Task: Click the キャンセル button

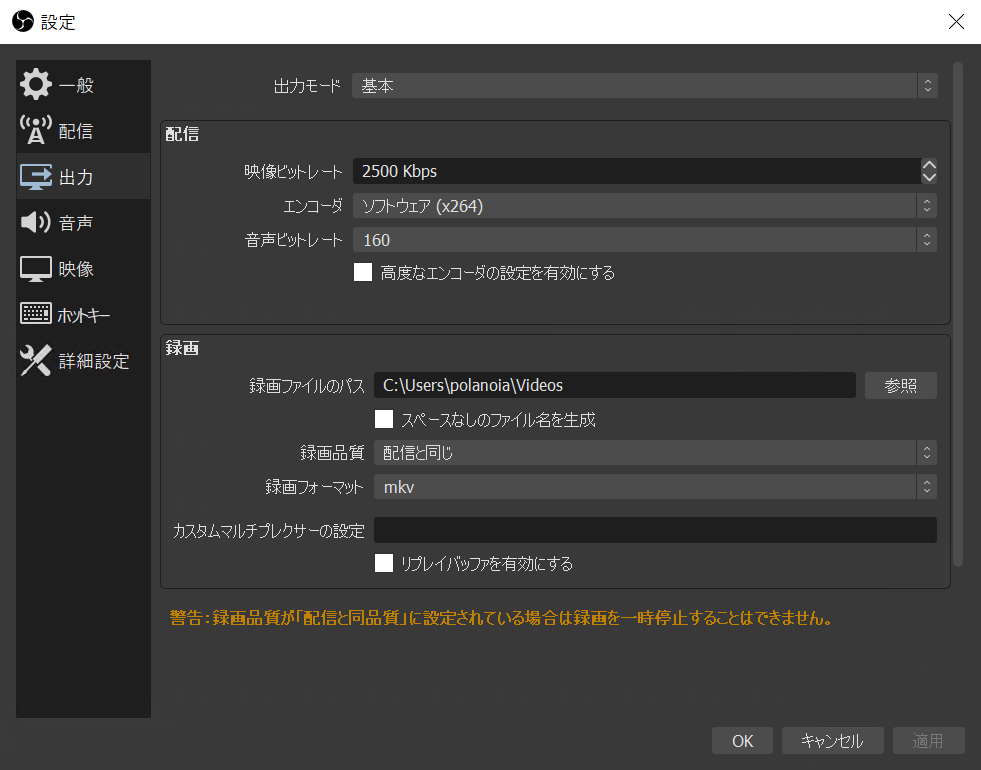Action: (x=832, y=741)
